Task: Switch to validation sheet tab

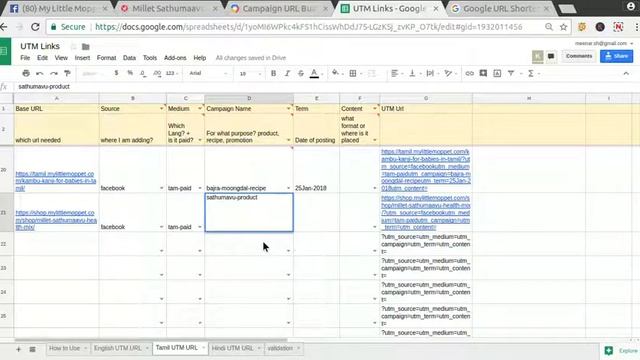Action: click(280, 348)
